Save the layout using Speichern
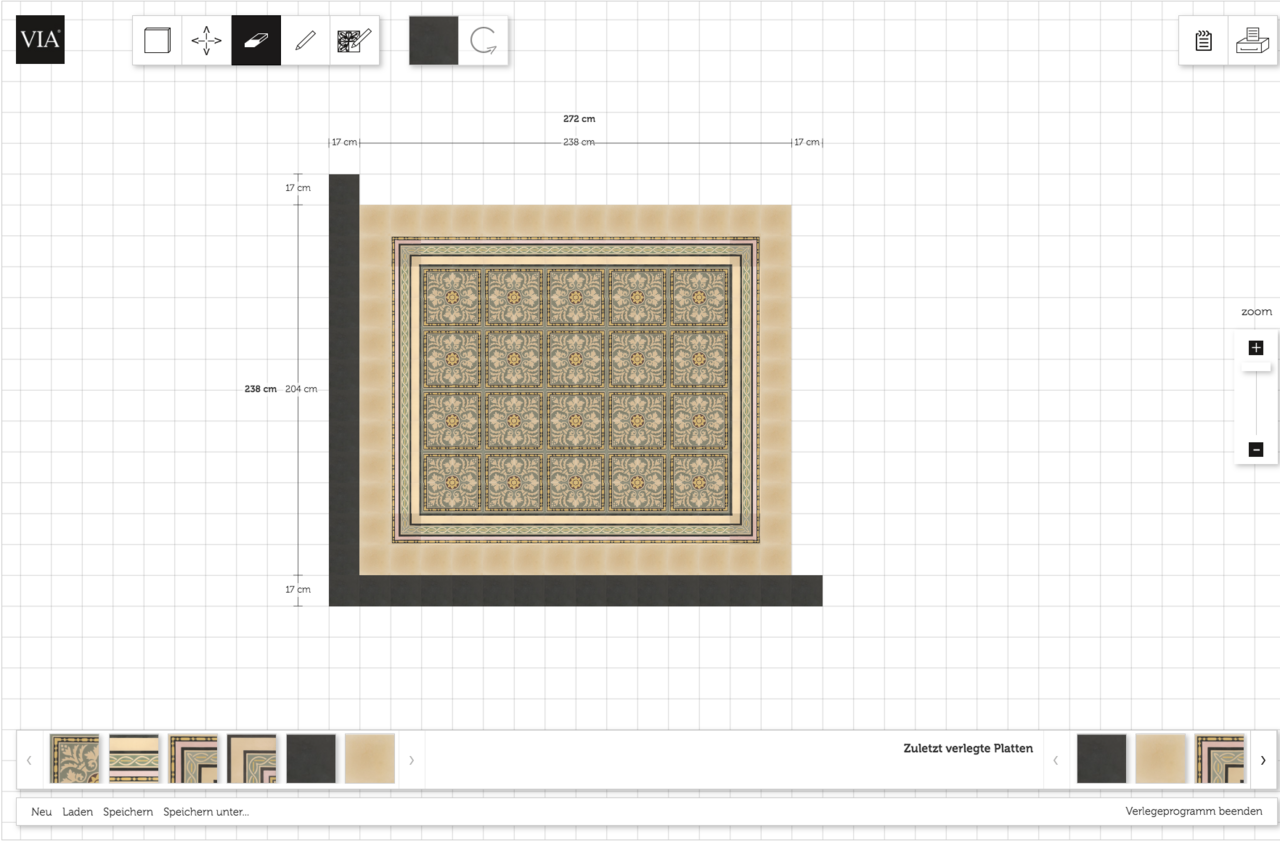 [x=127, y=811]
